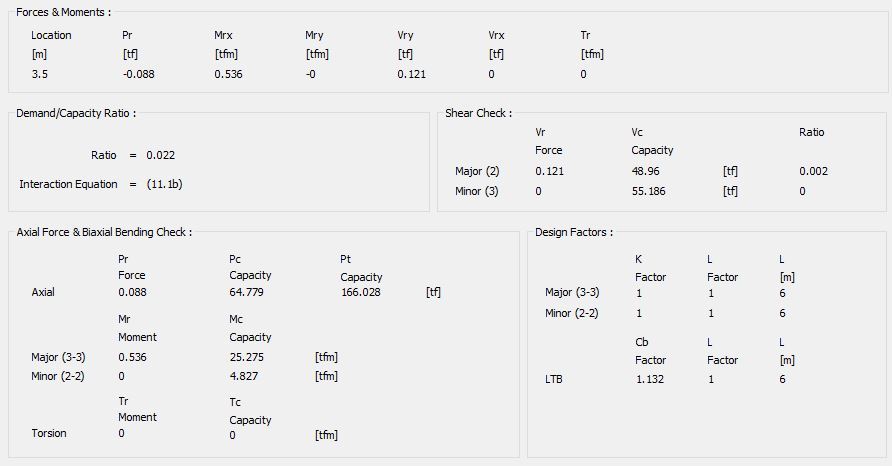Select the Major (2) shear ratio 0.002
This screenshot has height=466, width=892.
(813, 171)
